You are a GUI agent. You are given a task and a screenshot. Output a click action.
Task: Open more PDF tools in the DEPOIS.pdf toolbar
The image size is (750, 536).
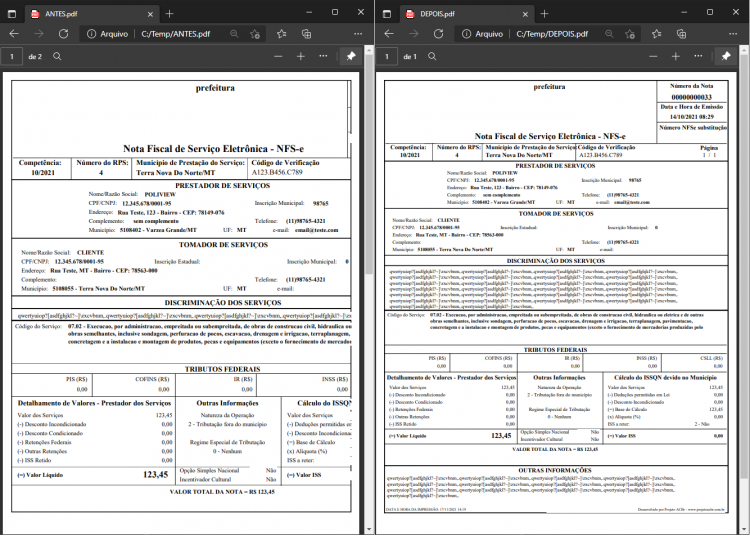tap(698, 56)
